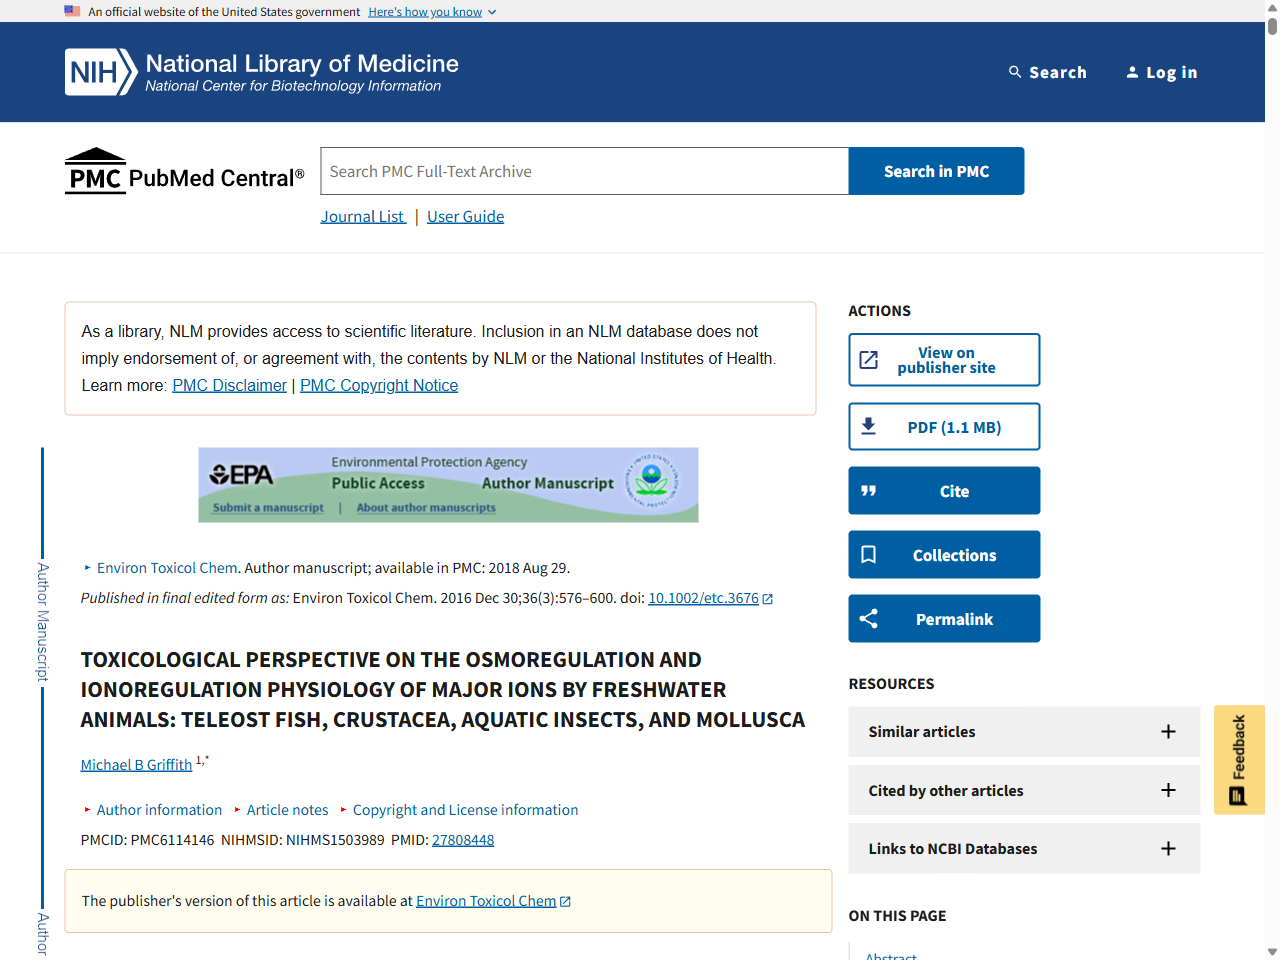Open the PMID 27808448 link
This screenshot has height=960, width=1280.
click(x=463, y=840)
